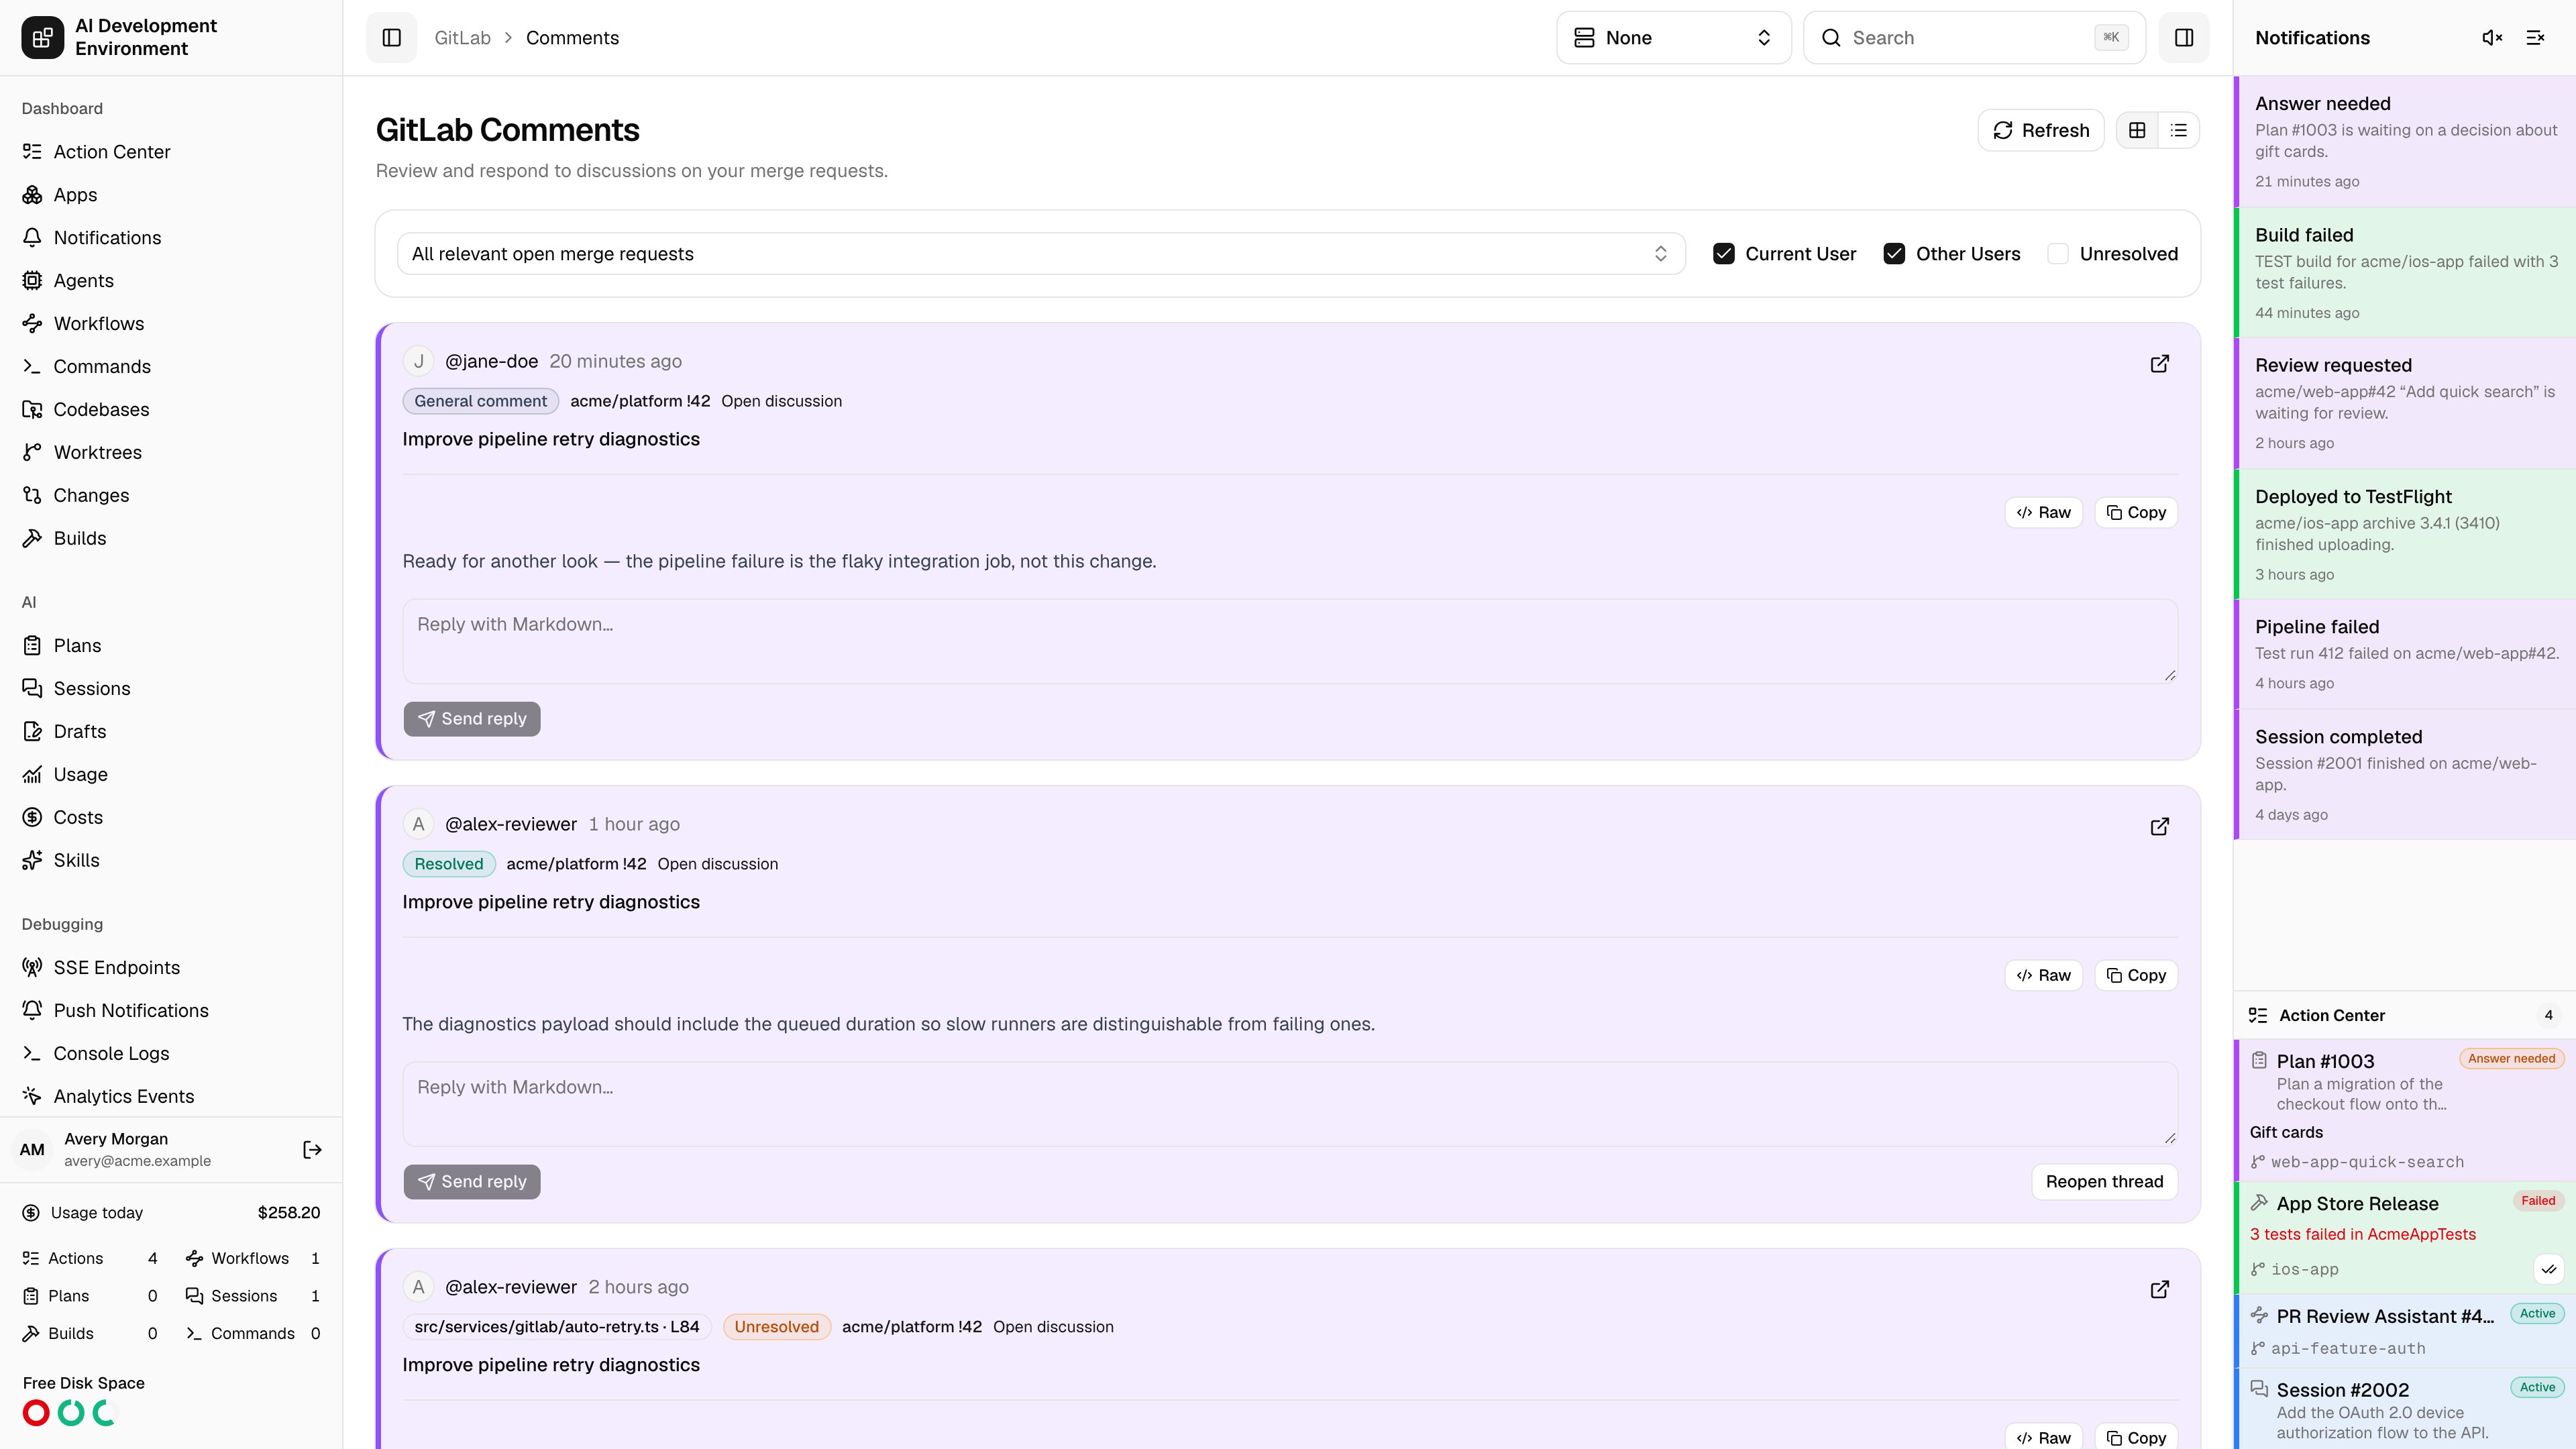Open the merge requests filter dropdown
The image size is (2576, 1449).
click(x=1041, y=254)
